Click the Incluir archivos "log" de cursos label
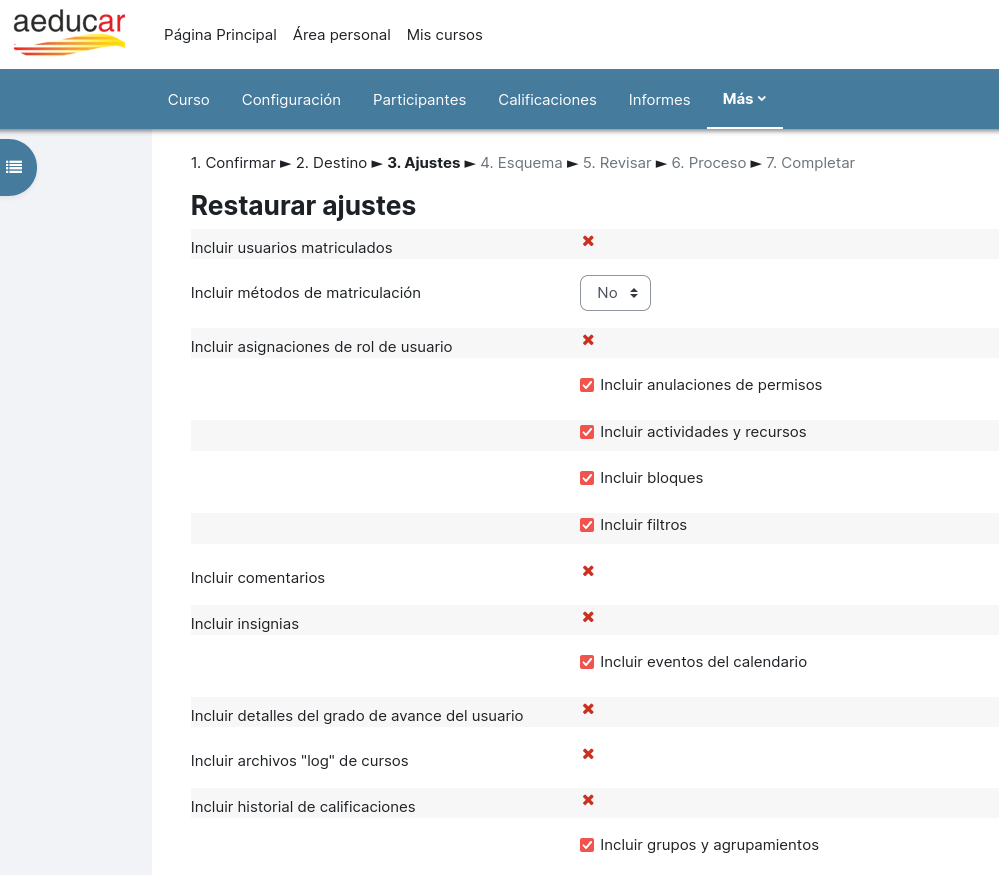The image size is (999, 875). (299, 761)
